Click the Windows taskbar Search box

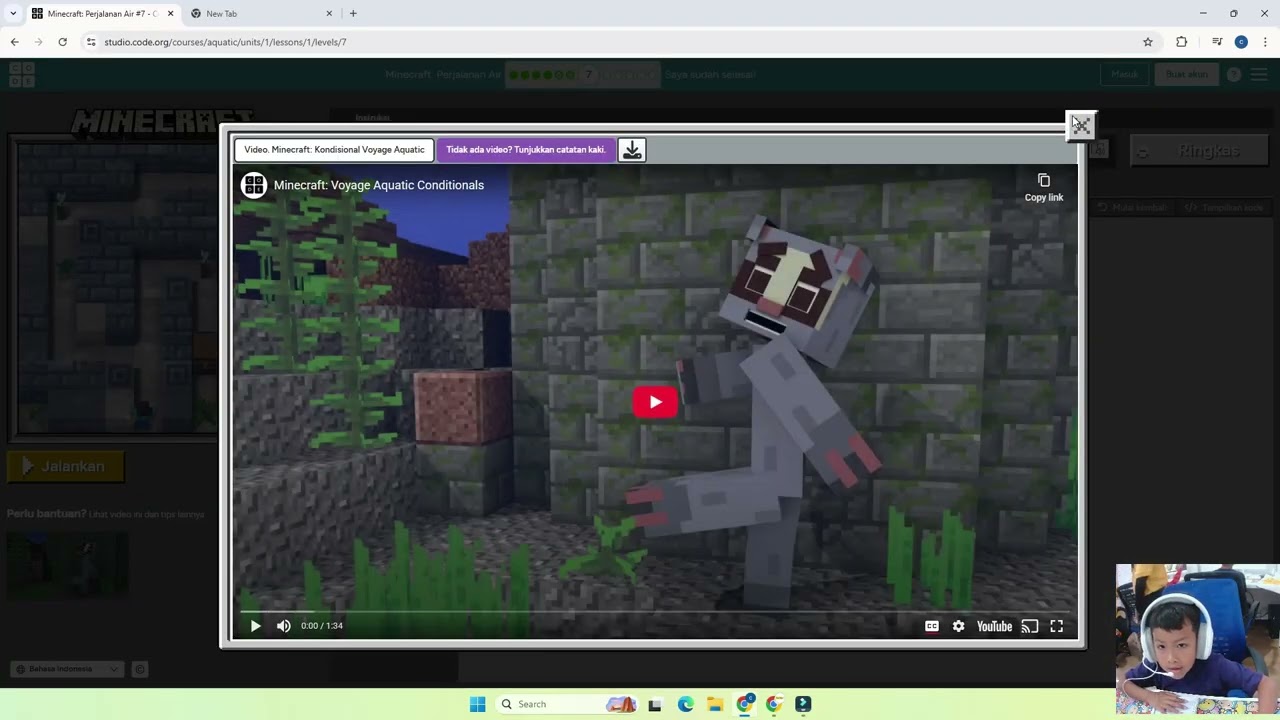(x=567, y=704)
